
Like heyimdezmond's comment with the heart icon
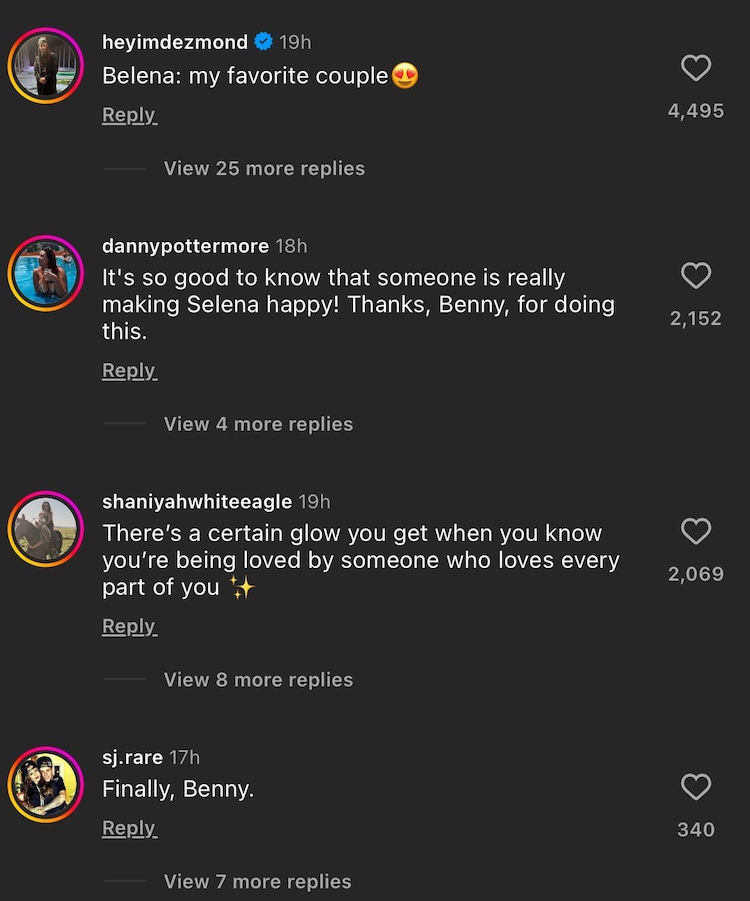click(x=696, y=68)
